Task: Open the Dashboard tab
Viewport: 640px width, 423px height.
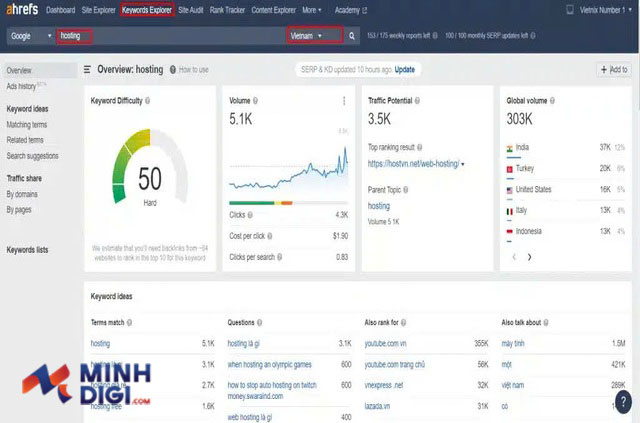Action: pyautogui.click(x=60, y=10)
